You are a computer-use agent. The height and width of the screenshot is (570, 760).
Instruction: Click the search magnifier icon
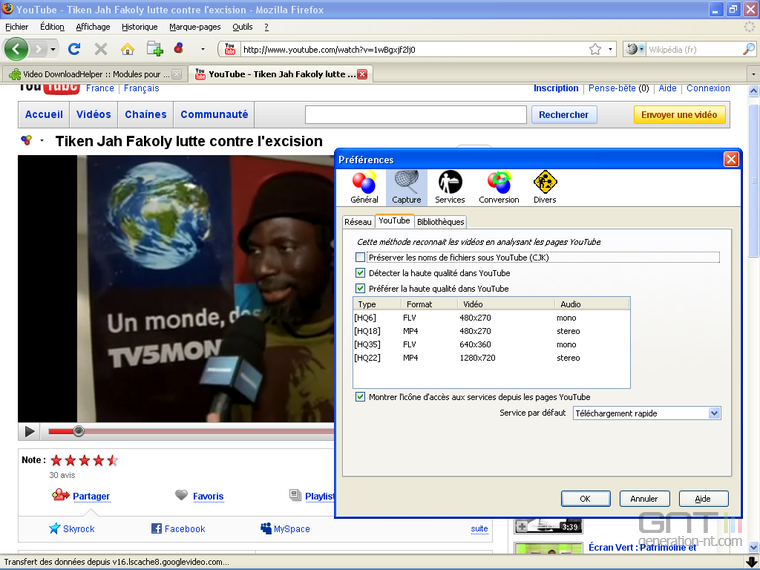[x=748, y=49]
